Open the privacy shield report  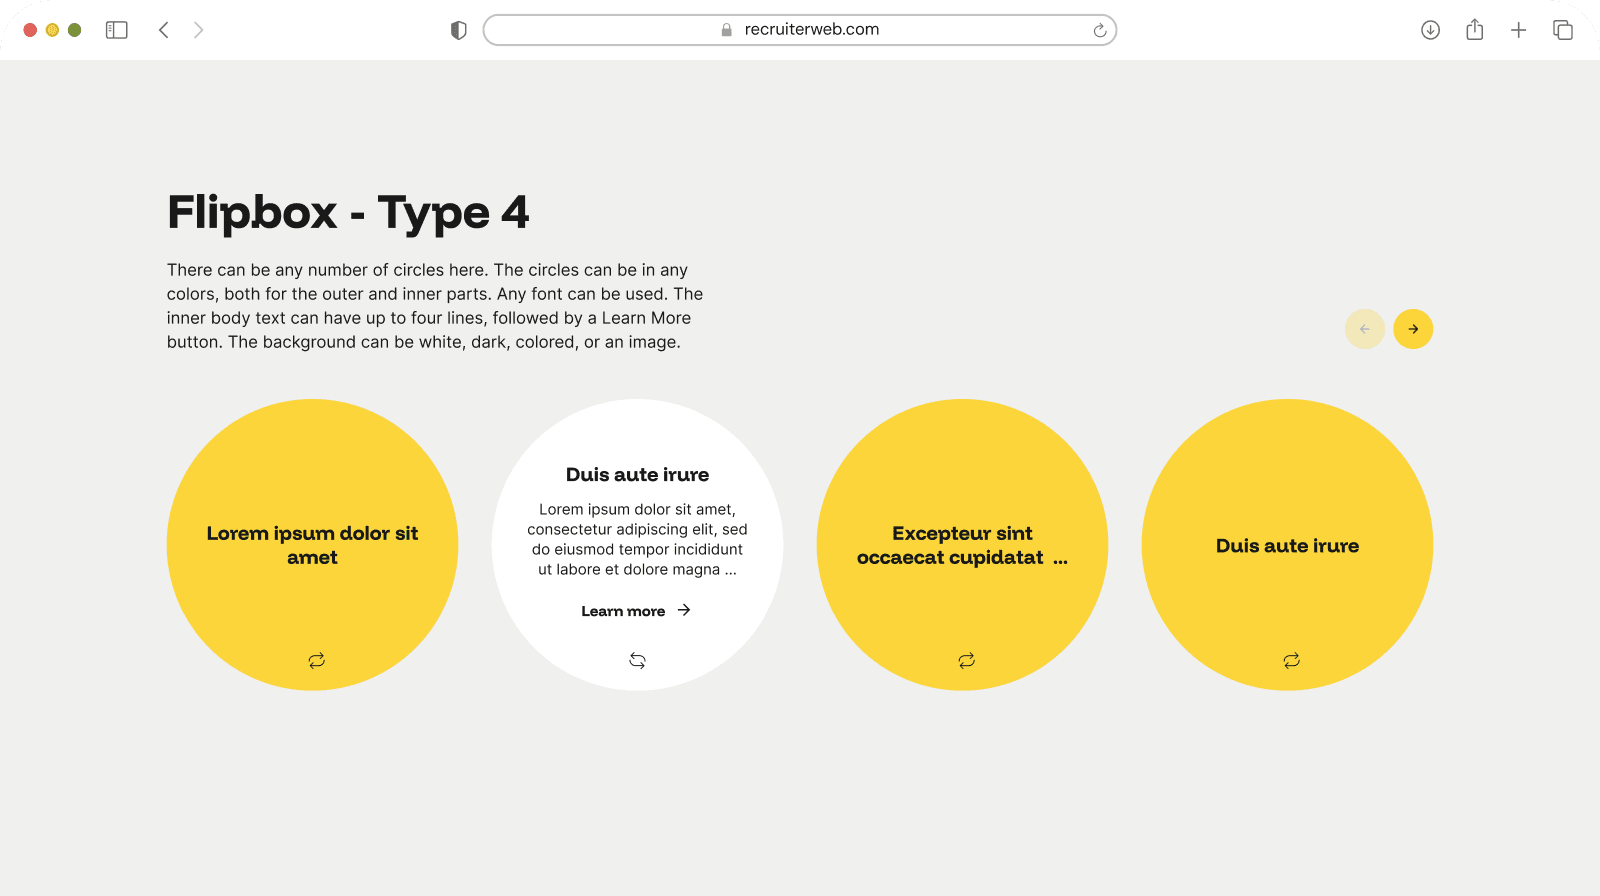pos(459,30)
